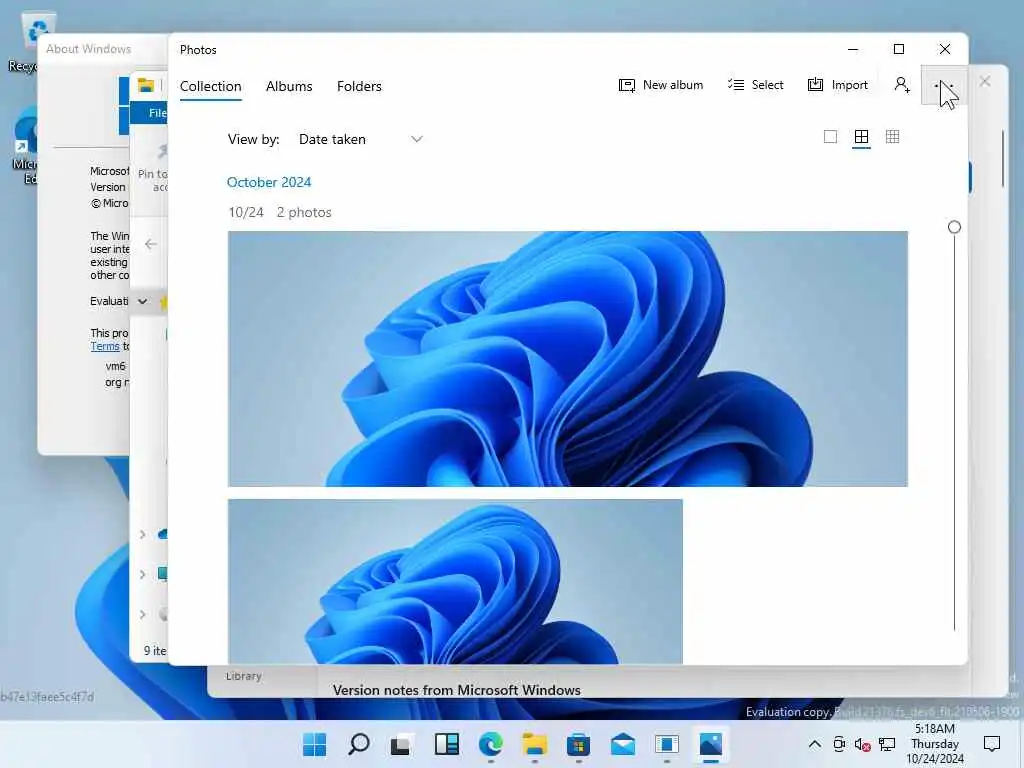Click back arrow in File Explorer
Screen dimensions: 1024x768
tap(151, 244)
